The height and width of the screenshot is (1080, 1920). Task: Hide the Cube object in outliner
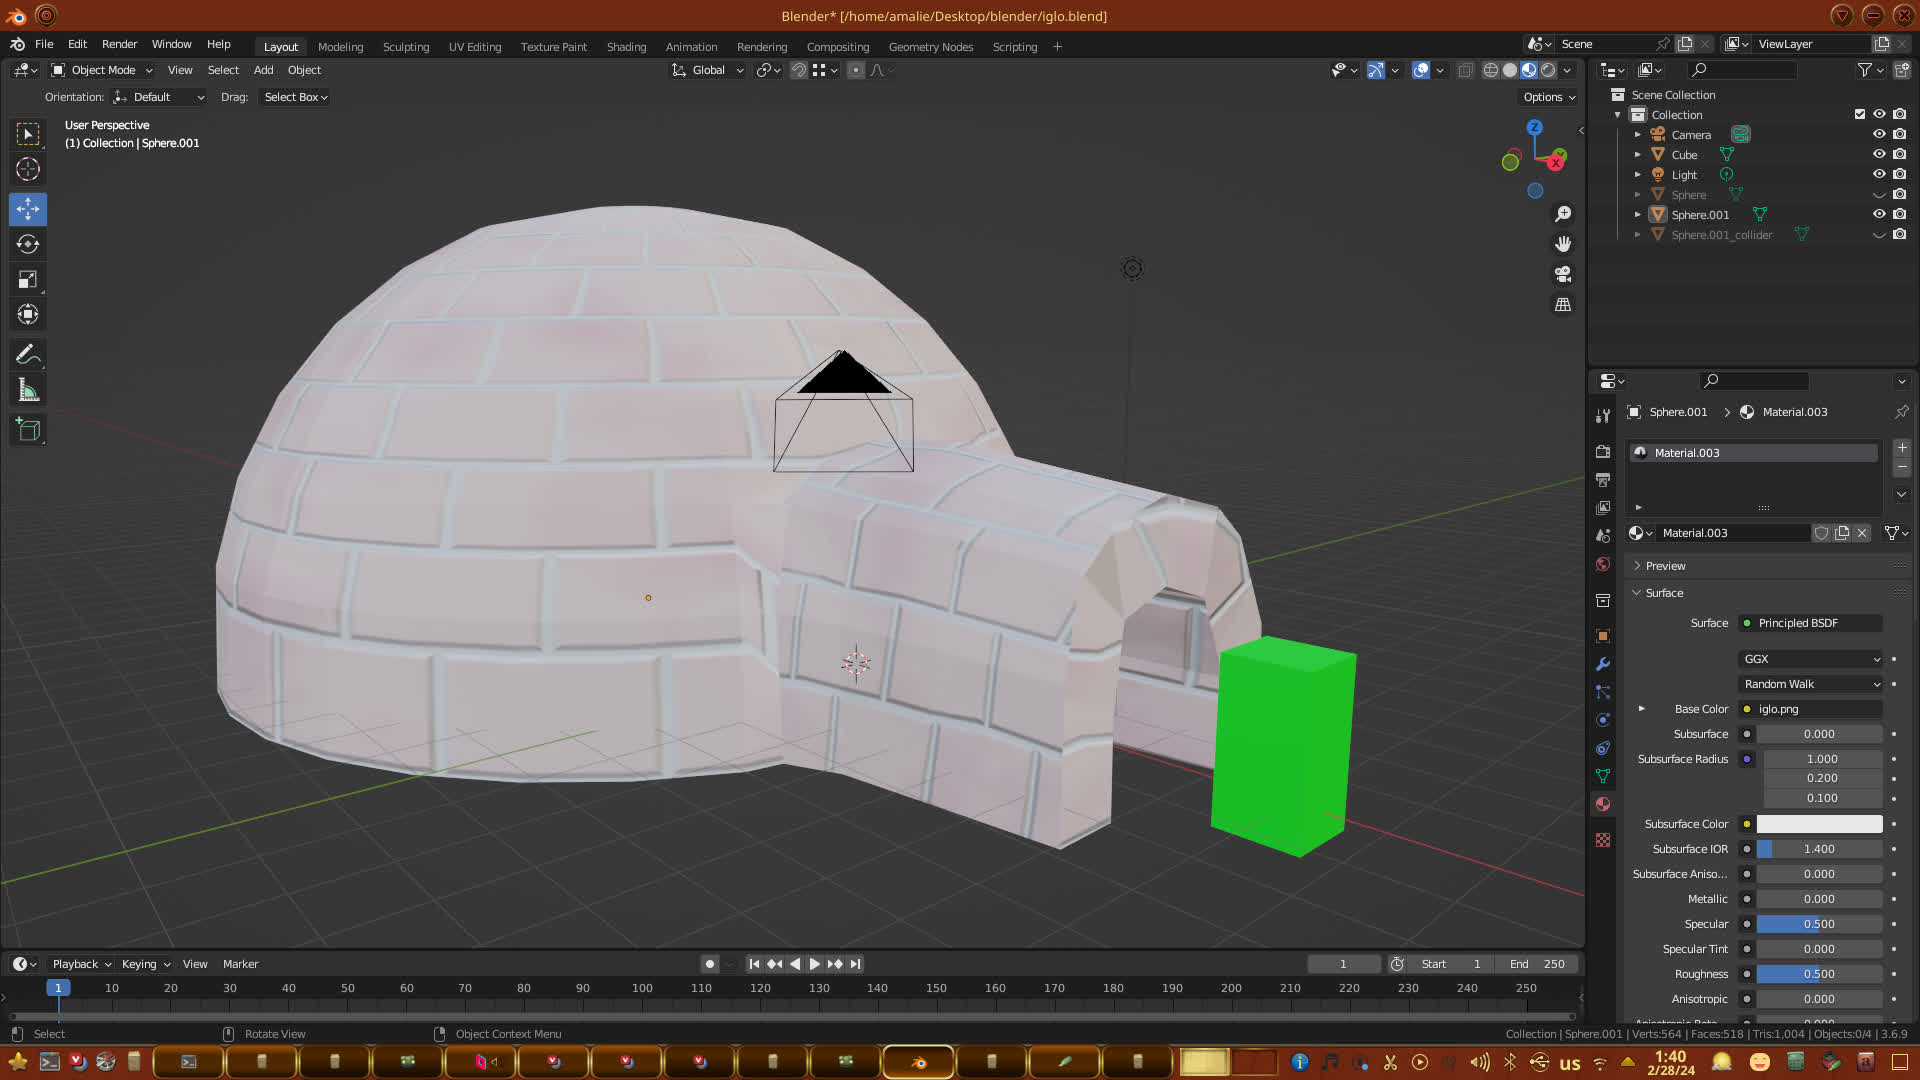[1879, 154]
